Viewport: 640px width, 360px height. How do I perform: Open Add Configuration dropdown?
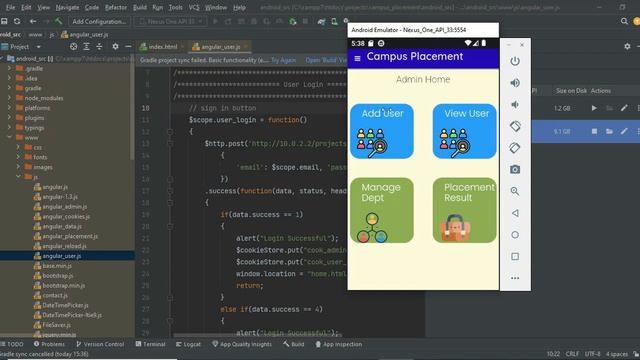tap(99, 21)
